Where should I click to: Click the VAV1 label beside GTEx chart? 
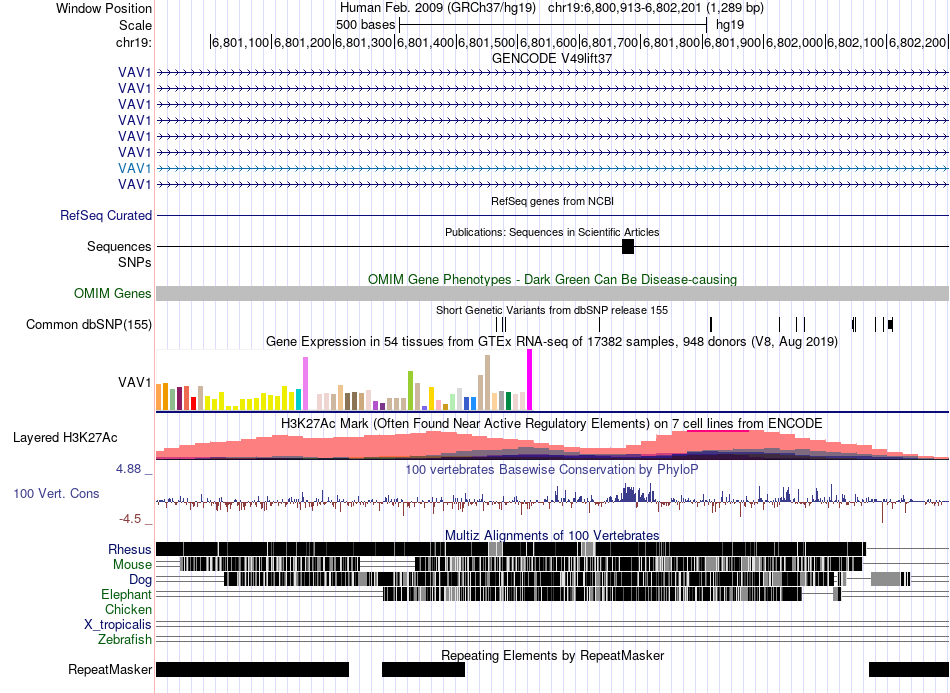135,382
